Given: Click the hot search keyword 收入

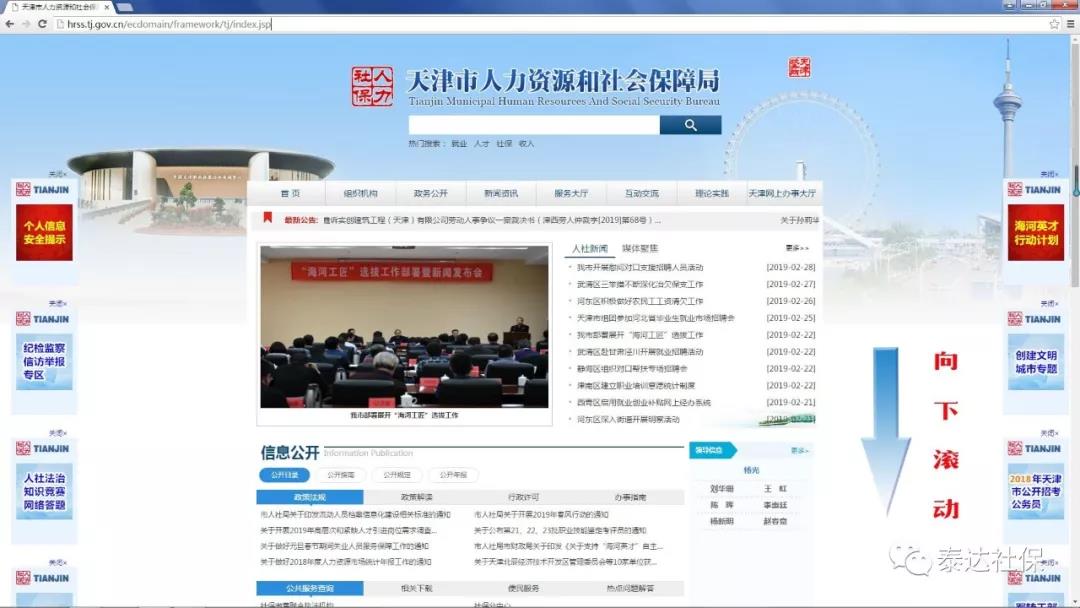Looking at the screenshot, I should [x=526, y=144].
